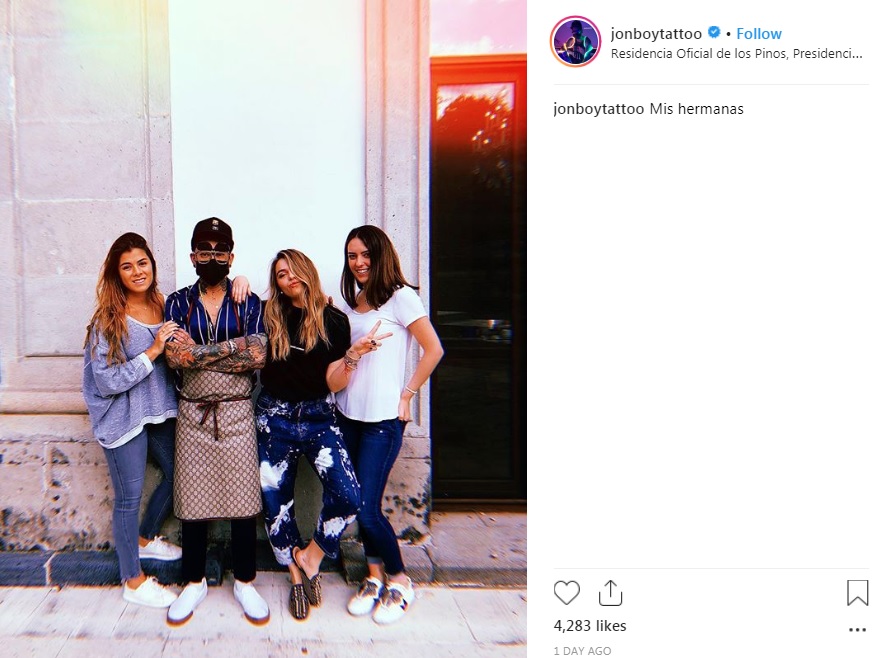
Task: Like the post with the heart icon
Action: pyautogui.click(x=566, y=593)
